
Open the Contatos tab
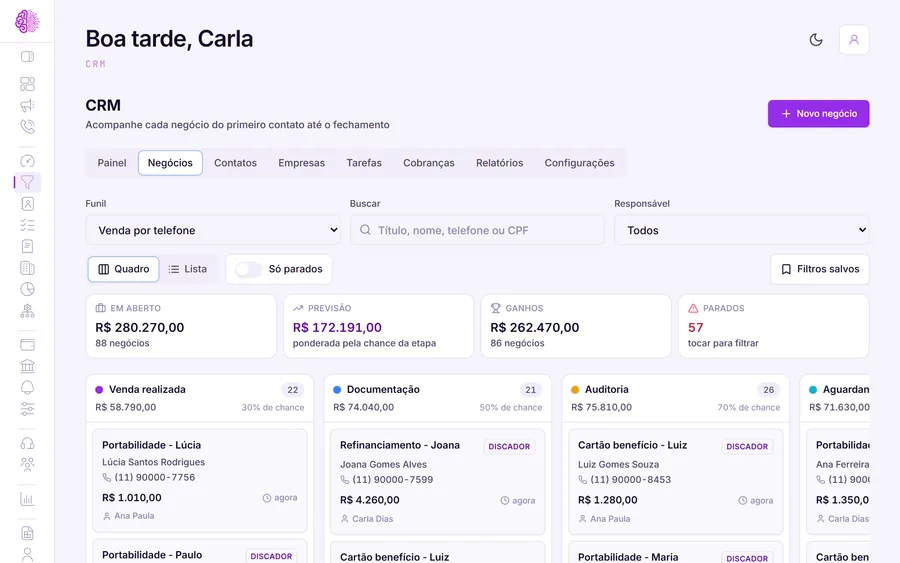click(235, 163)
